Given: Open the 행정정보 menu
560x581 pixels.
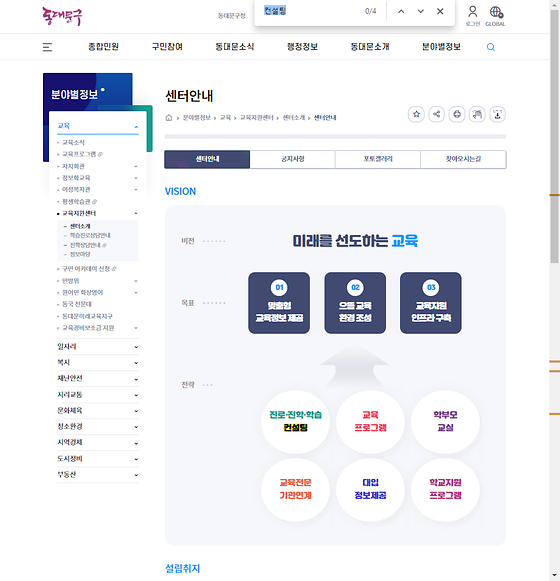Looking at the screenshot, I should 302,47.
